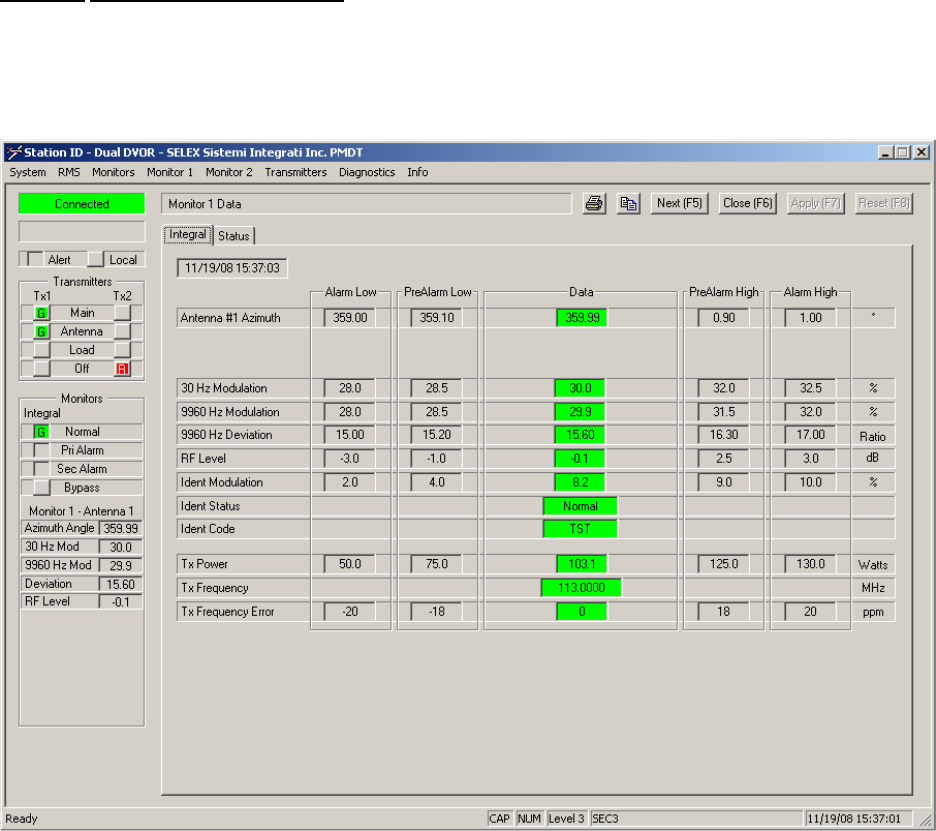Click Antenna #1 Azimuth PreAlarm High field 0.90

coord(723,318)
